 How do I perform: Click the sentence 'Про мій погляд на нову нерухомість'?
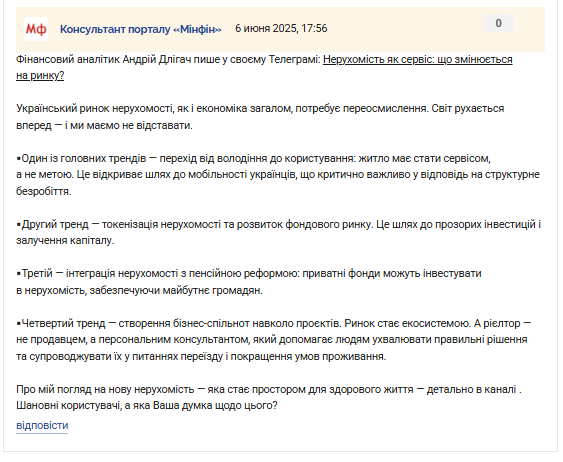click(269, 389)
